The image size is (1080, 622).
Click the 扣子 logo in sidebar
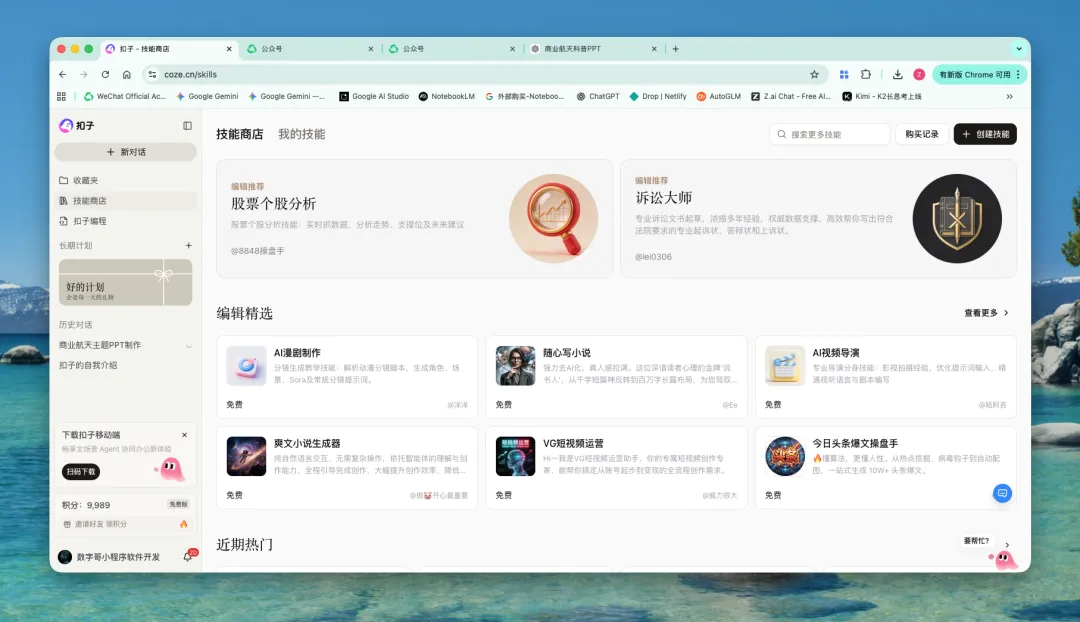(76, 125)
